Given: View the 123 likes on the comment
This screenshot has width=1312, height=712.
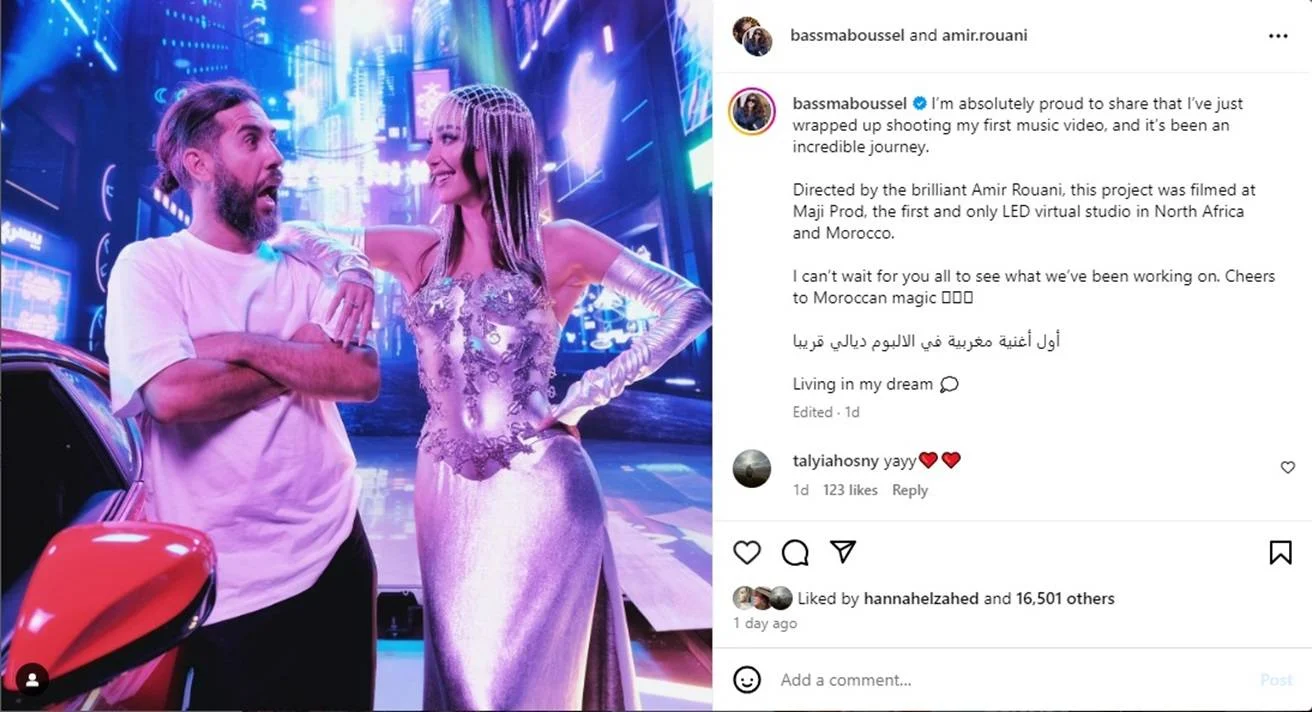Looking at the screenshot, I should point(850,490).
